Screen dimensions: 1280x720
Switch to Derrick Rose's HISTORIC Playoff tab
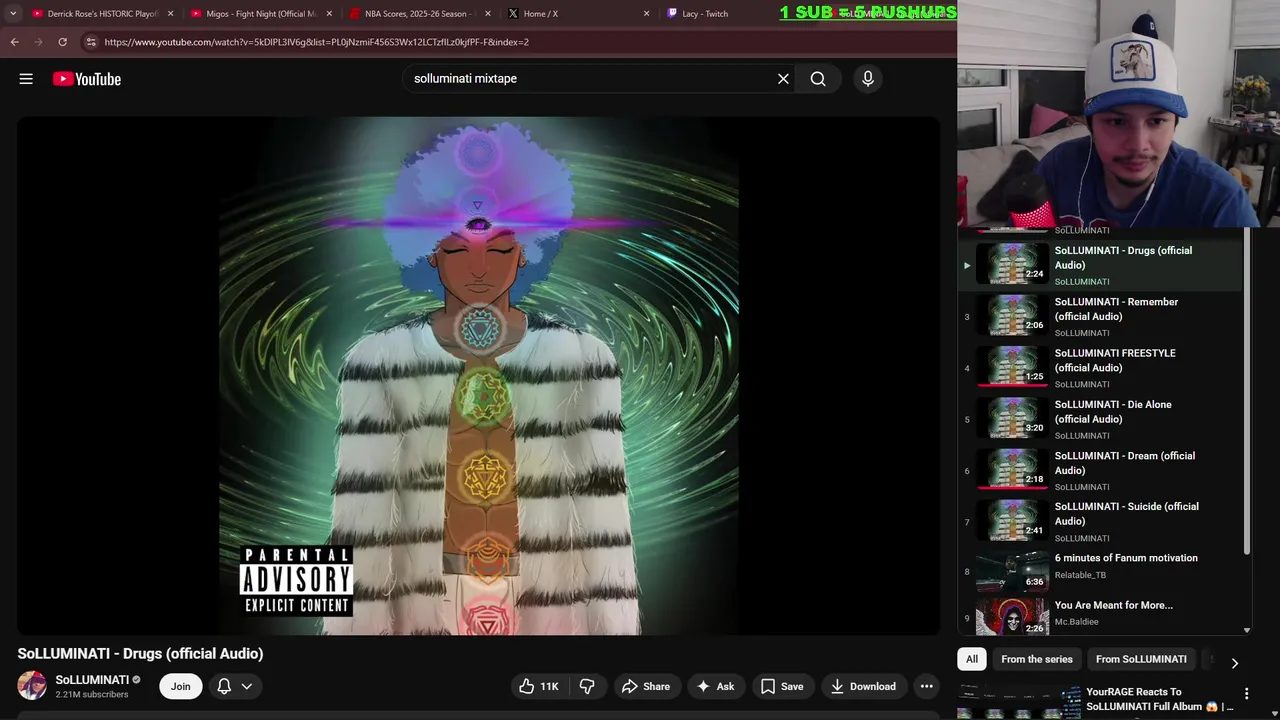point(102,14)
